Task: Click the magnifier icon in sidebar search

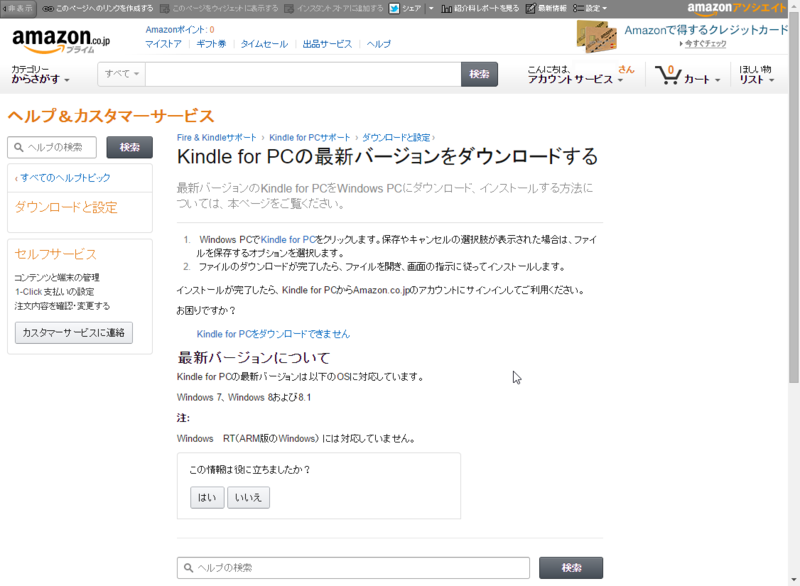Action: pos(19,147)
